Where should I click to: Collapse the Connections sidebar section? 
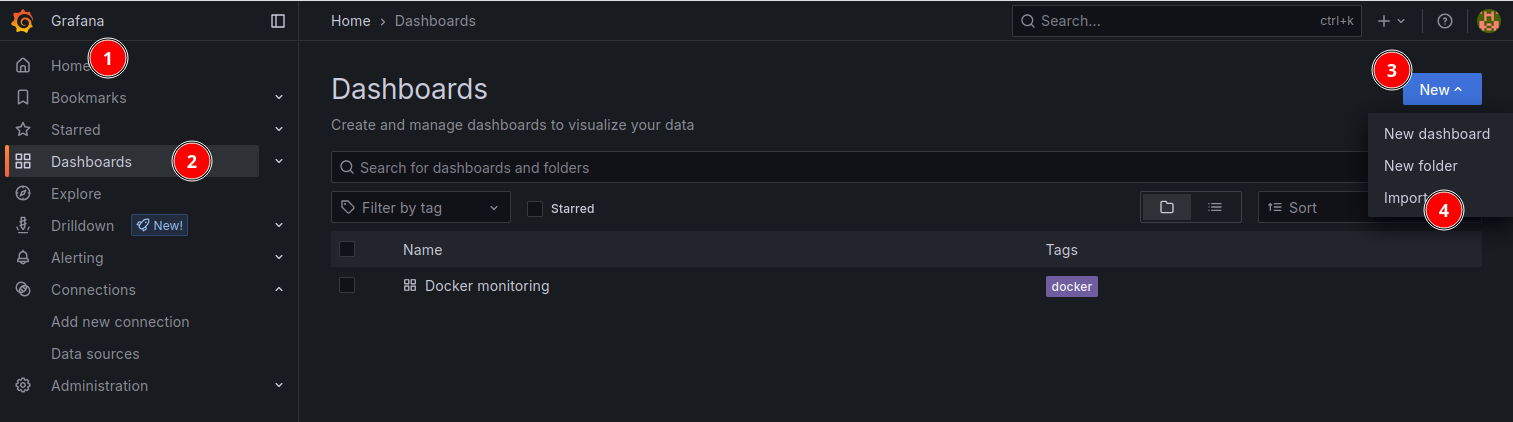pos(279,290)
